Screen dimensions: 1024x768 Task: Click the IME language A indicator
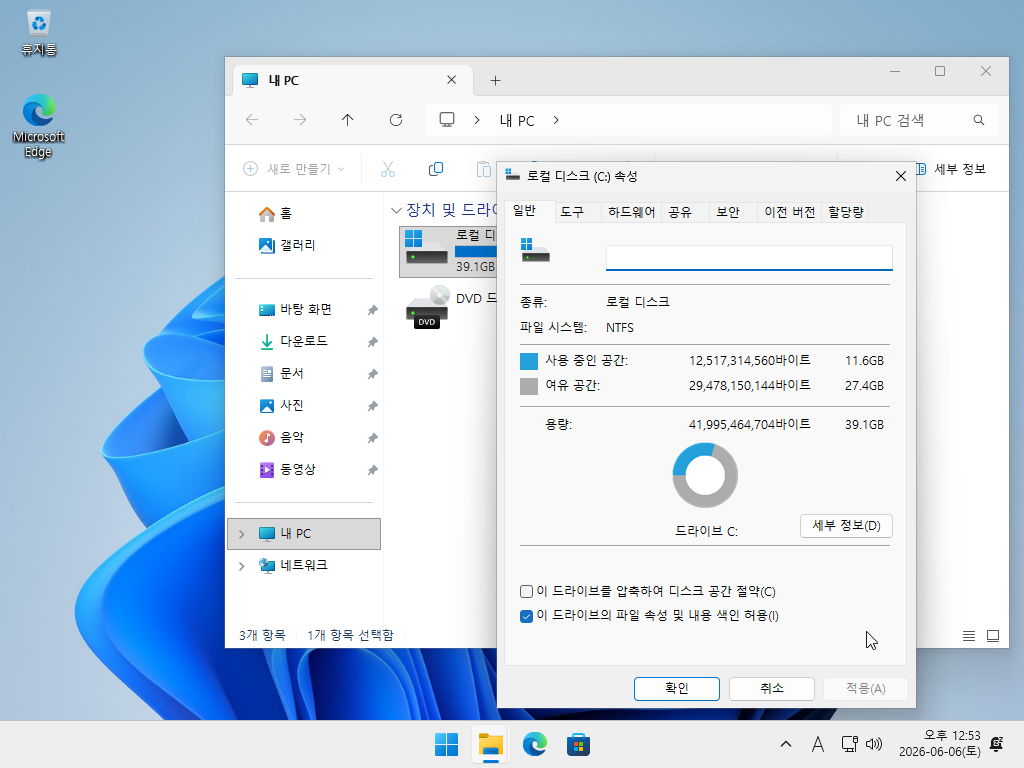[818, 744]
